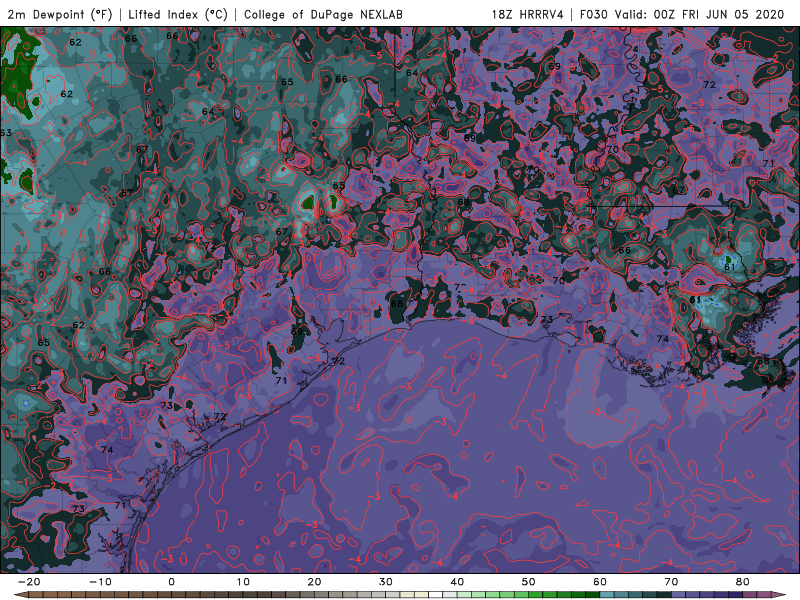Click the '18Z HRRRV4' model run label
The height and width of the screenshot is (600, 800).
(528, 14)
